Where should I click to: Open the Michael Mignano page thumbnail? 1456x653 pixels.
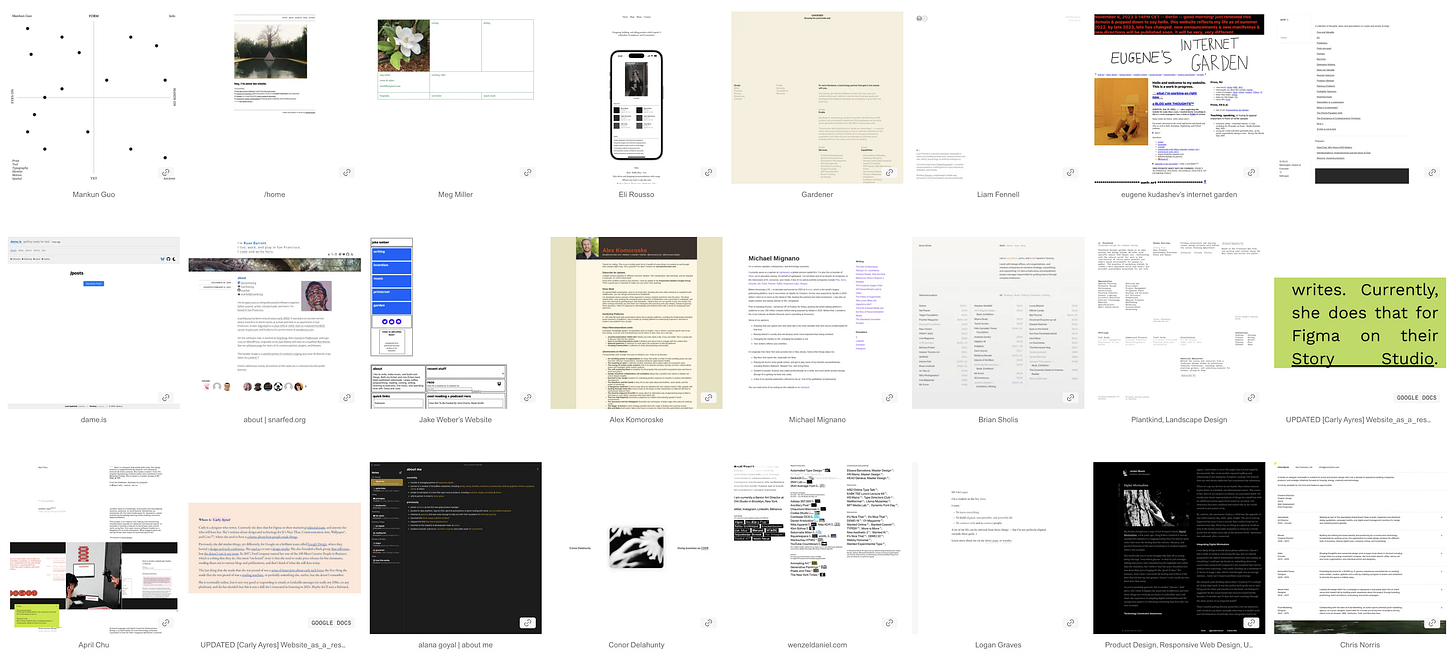tap(817, 322)
